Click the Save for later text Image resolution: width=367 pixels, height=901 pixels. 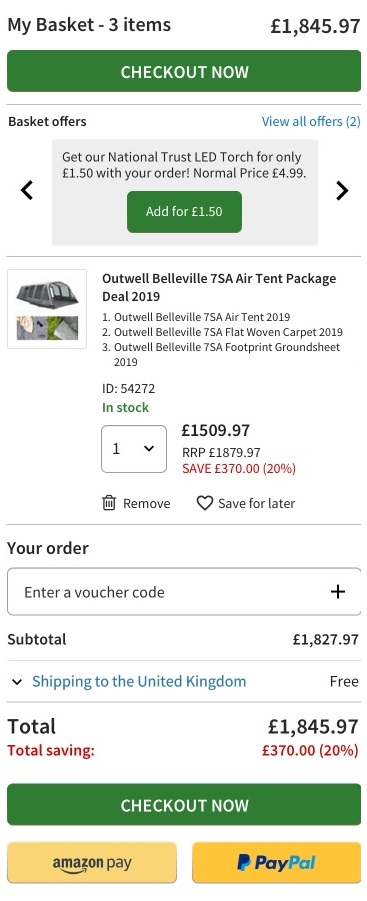click(256, 503)
